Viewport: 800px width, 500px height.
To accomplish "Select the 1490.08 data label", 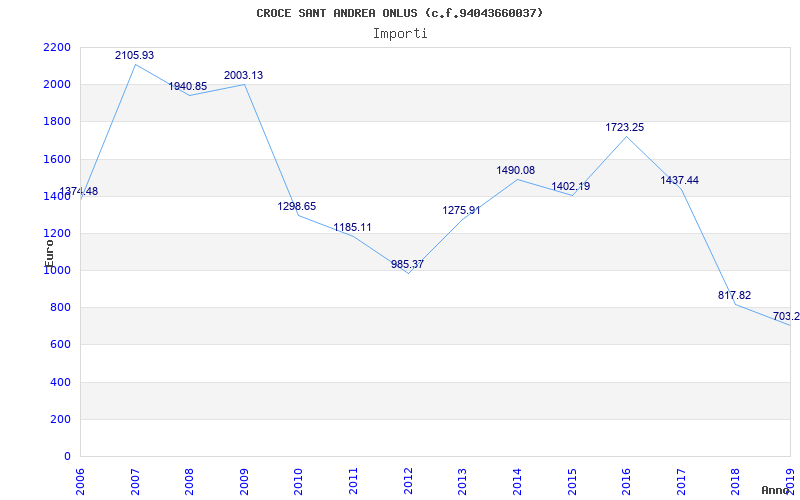I will pos(515,170).
